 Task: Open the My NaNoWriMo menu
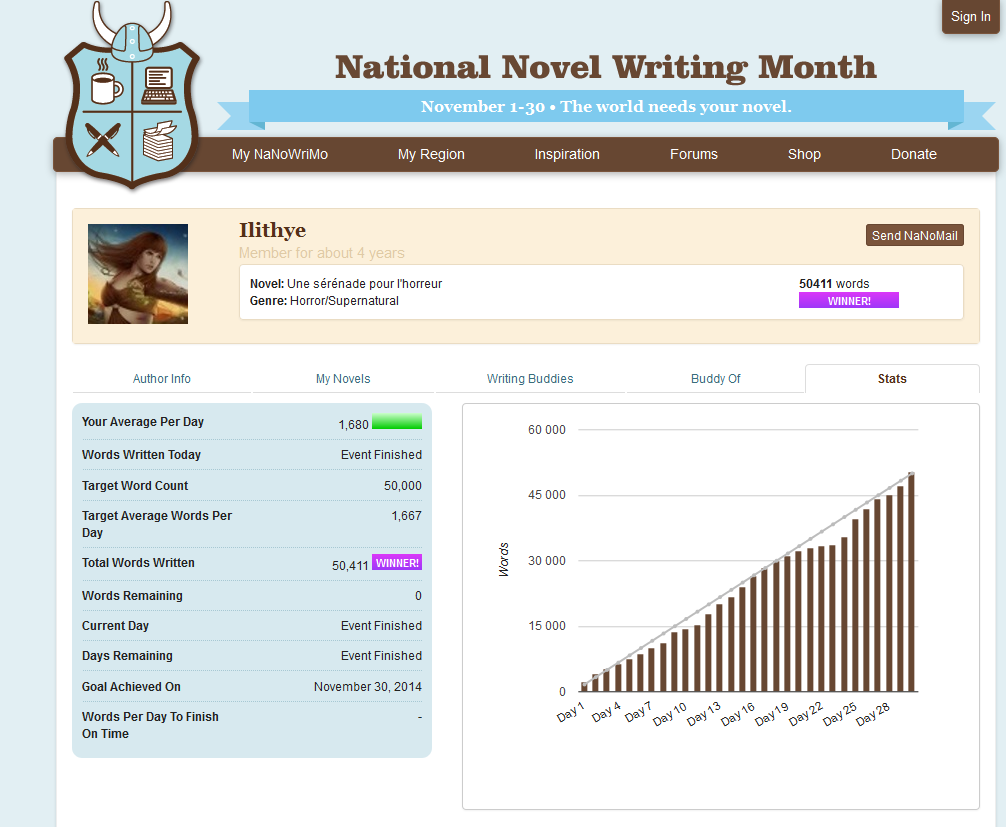(280, 154)
